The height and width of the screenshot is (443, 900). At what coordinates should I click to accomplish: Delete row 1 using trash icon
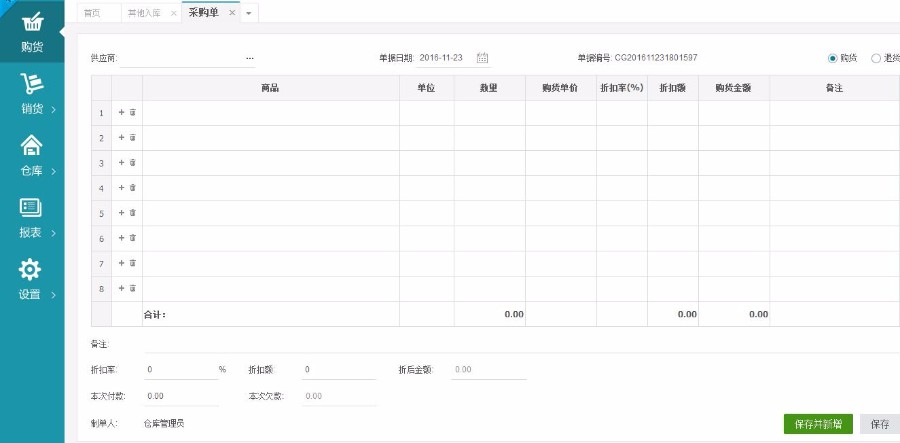133,112
